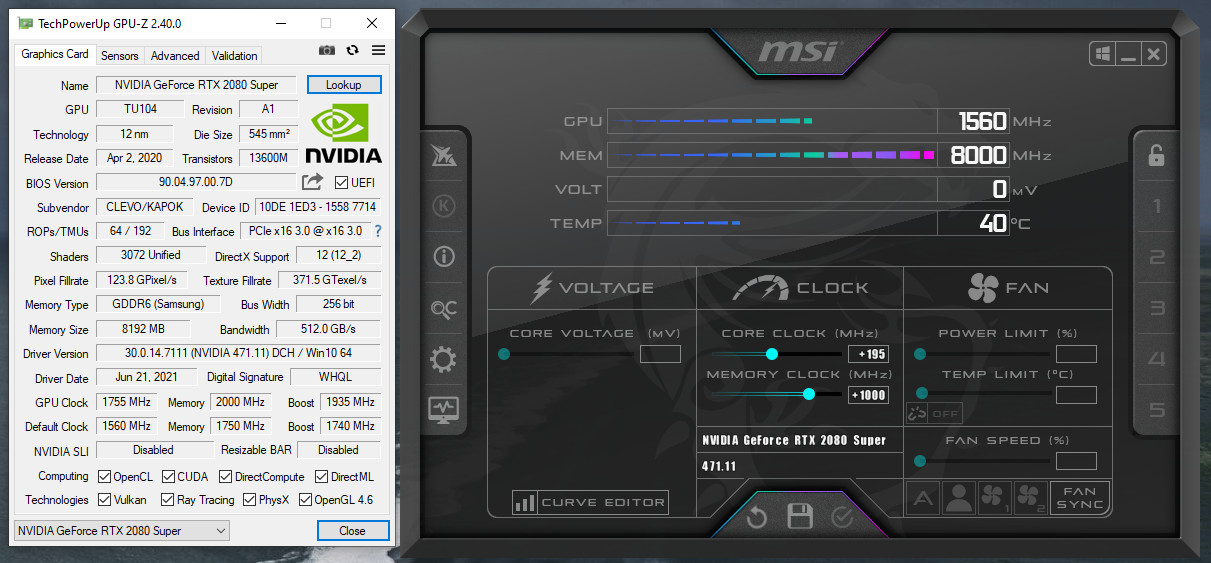Image resolution: width=1211 pixels, height=563 pixels.
Task: Select the fan 1 icon
Action: (x=995, y=498)
